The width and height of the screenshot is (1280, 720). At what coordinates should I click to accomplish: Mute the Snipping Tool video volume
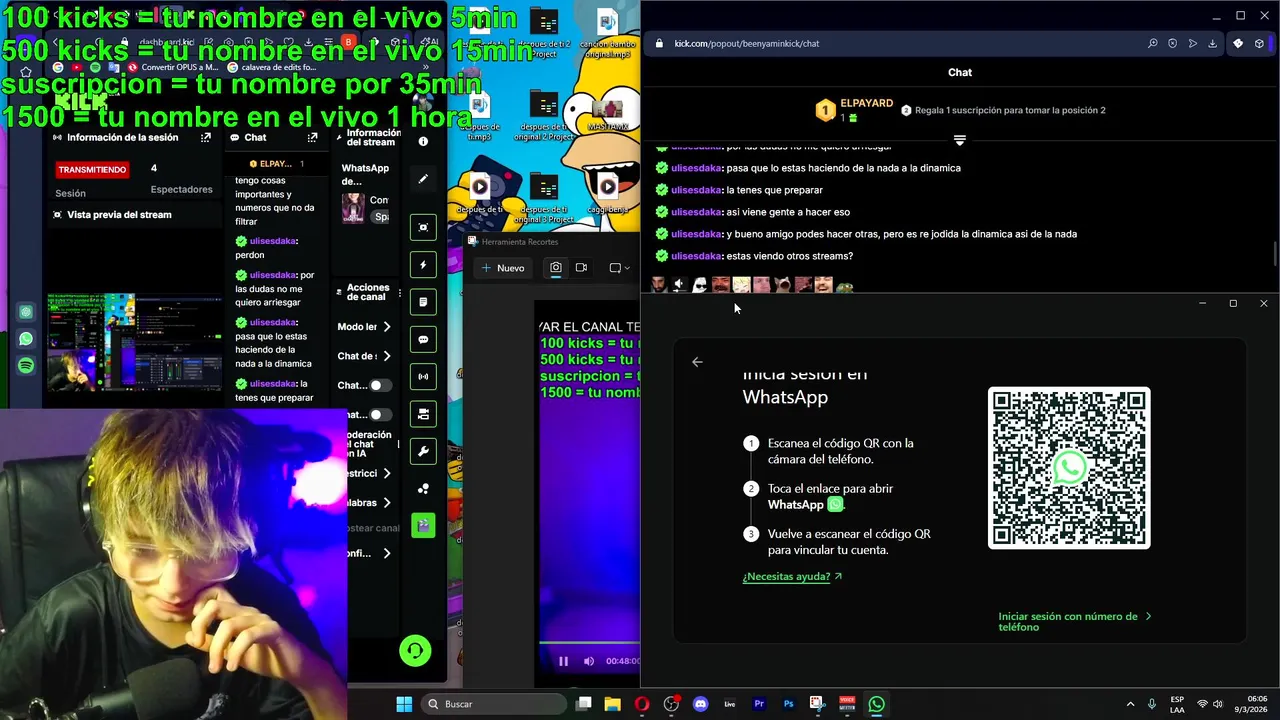point(588,661)
